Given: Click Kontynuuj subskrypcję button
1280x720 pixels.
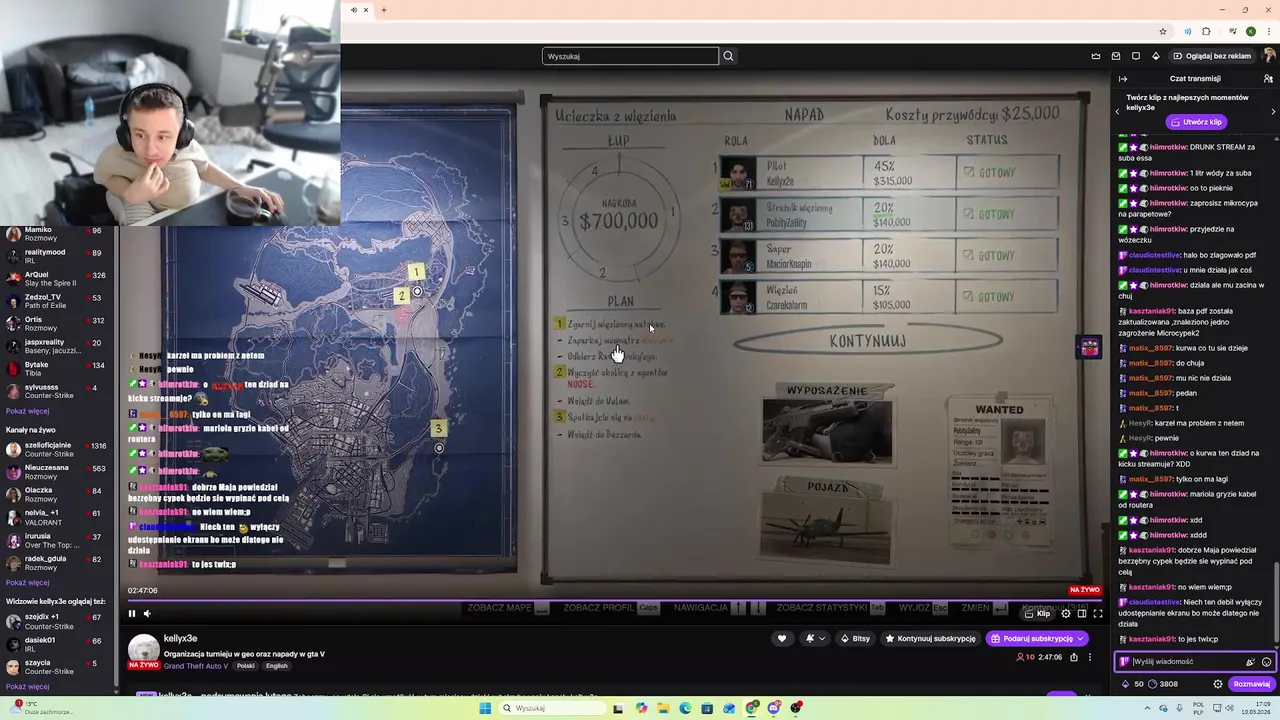Looking at the screenshot, I should coord(930,639).
